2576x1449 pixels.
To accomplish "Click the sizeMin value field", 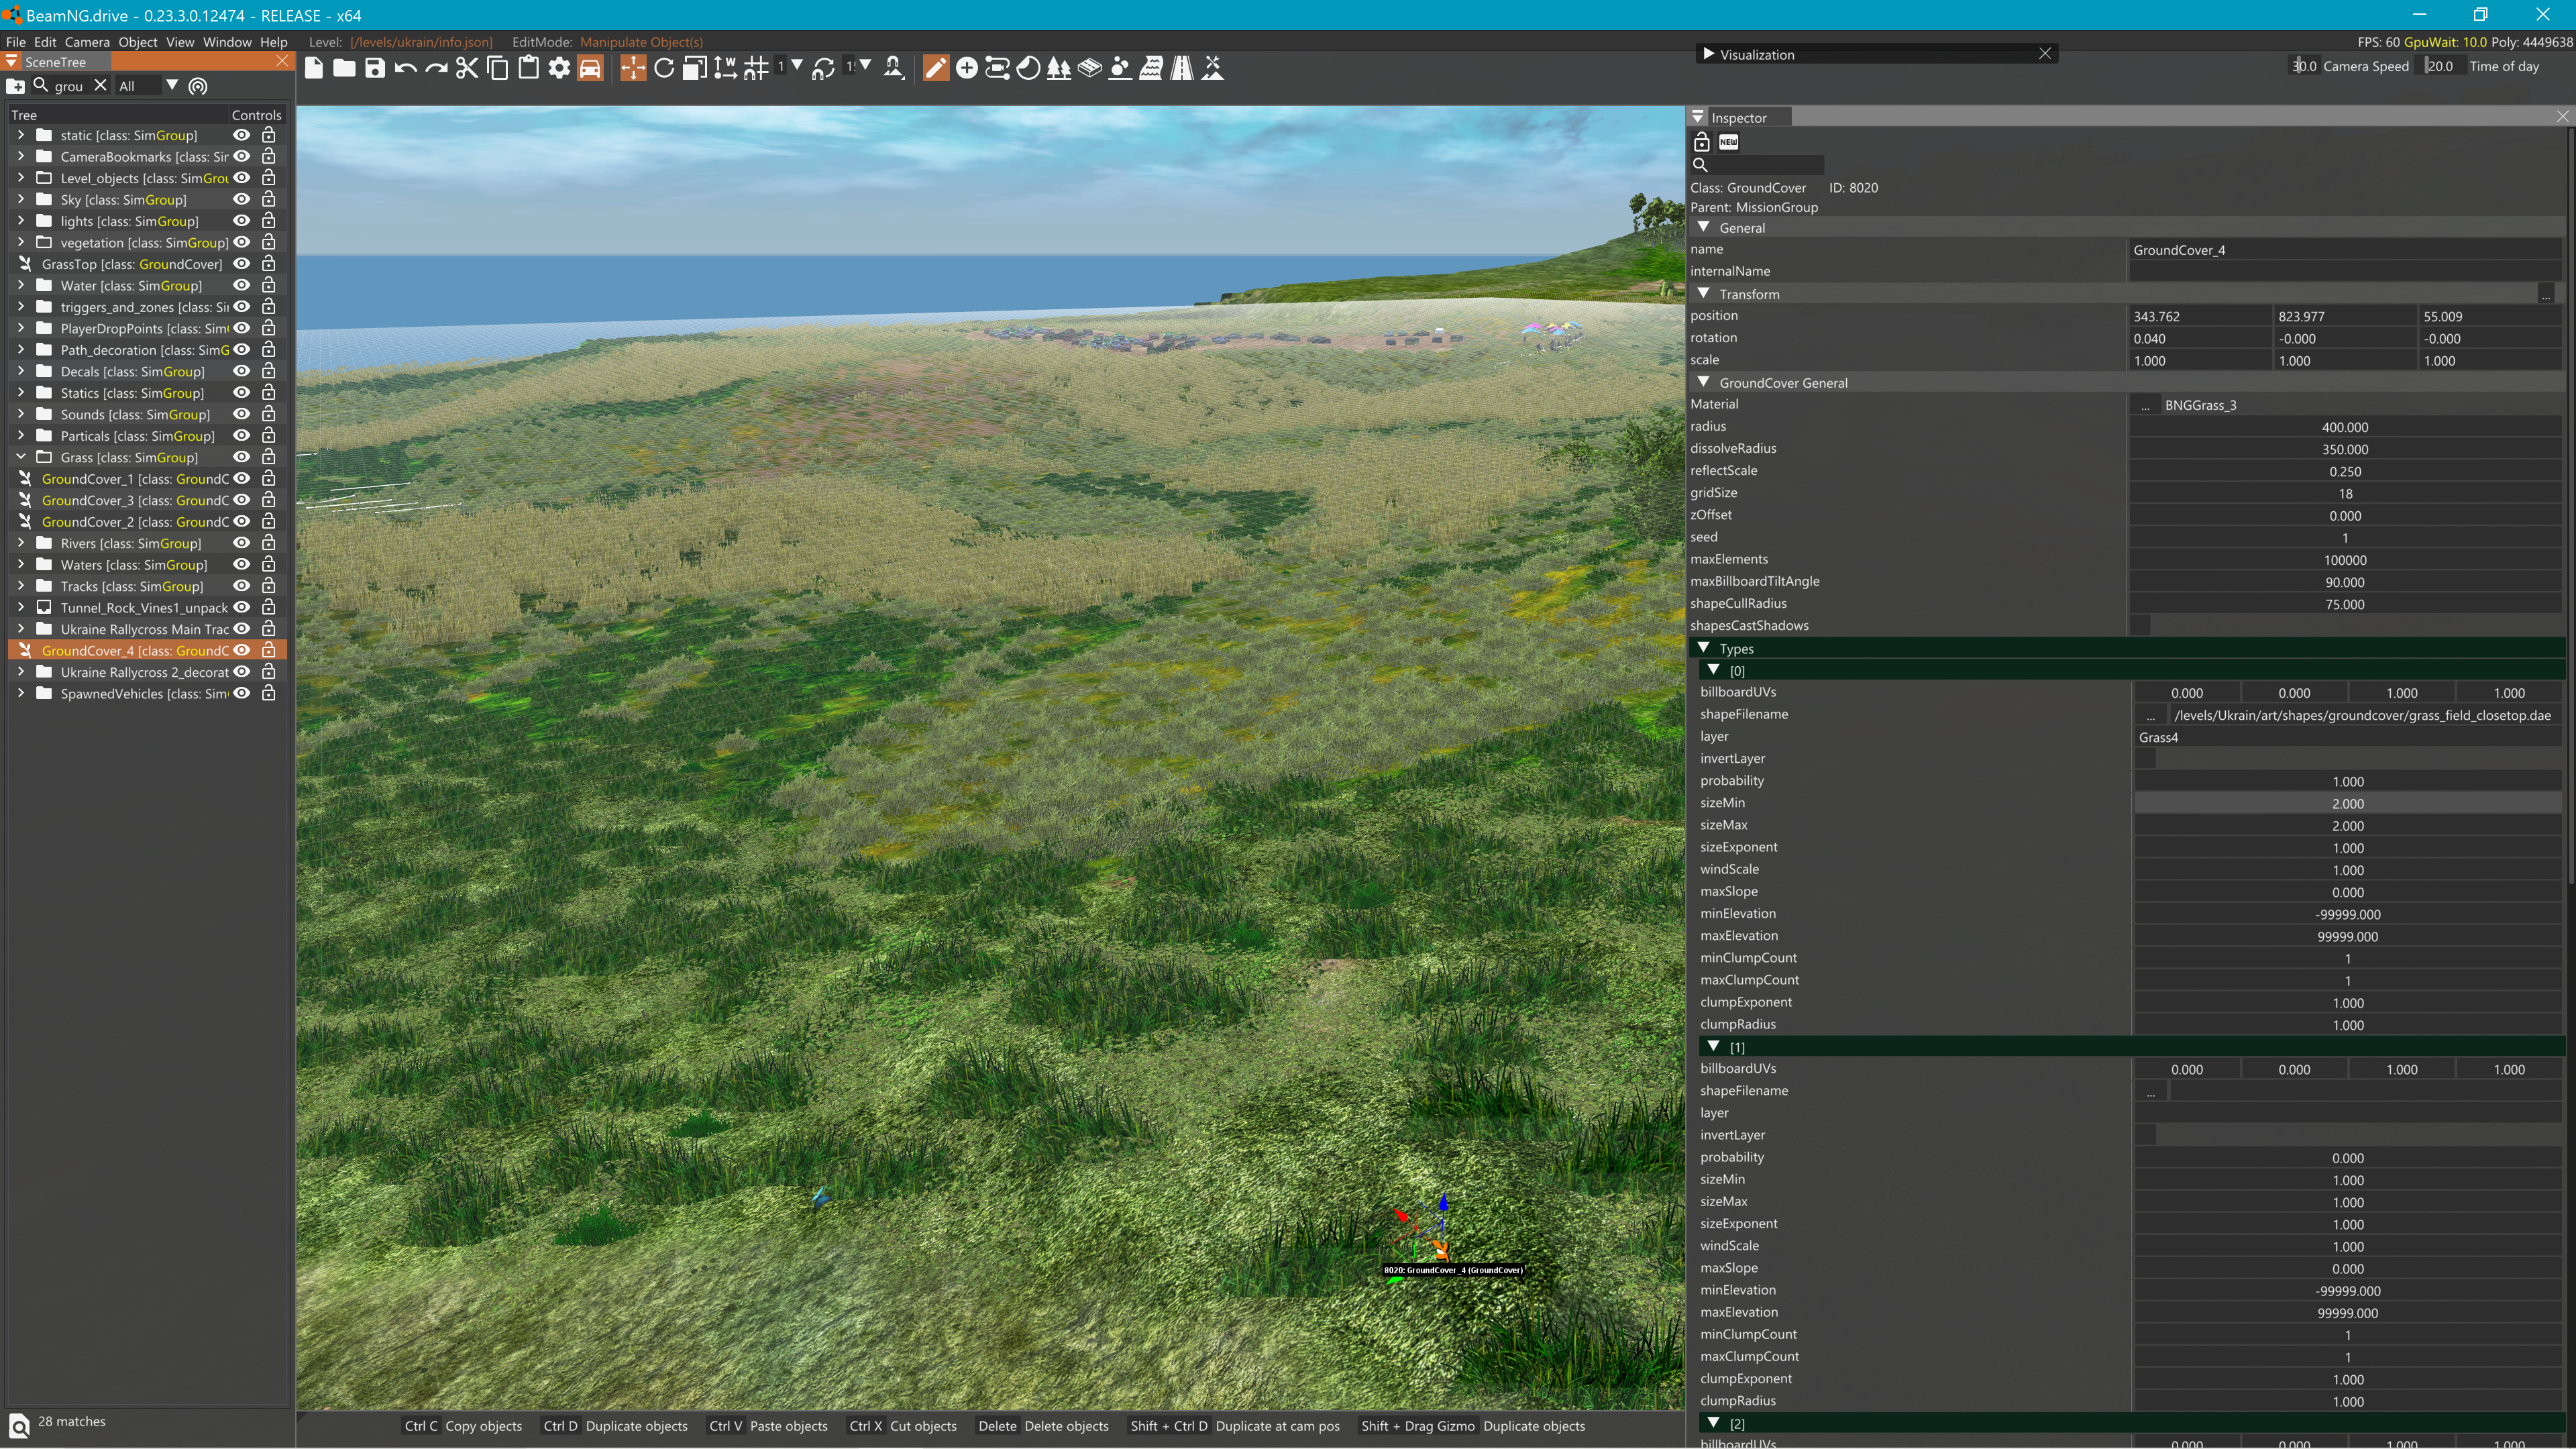I will click(x=2347, y=804).
